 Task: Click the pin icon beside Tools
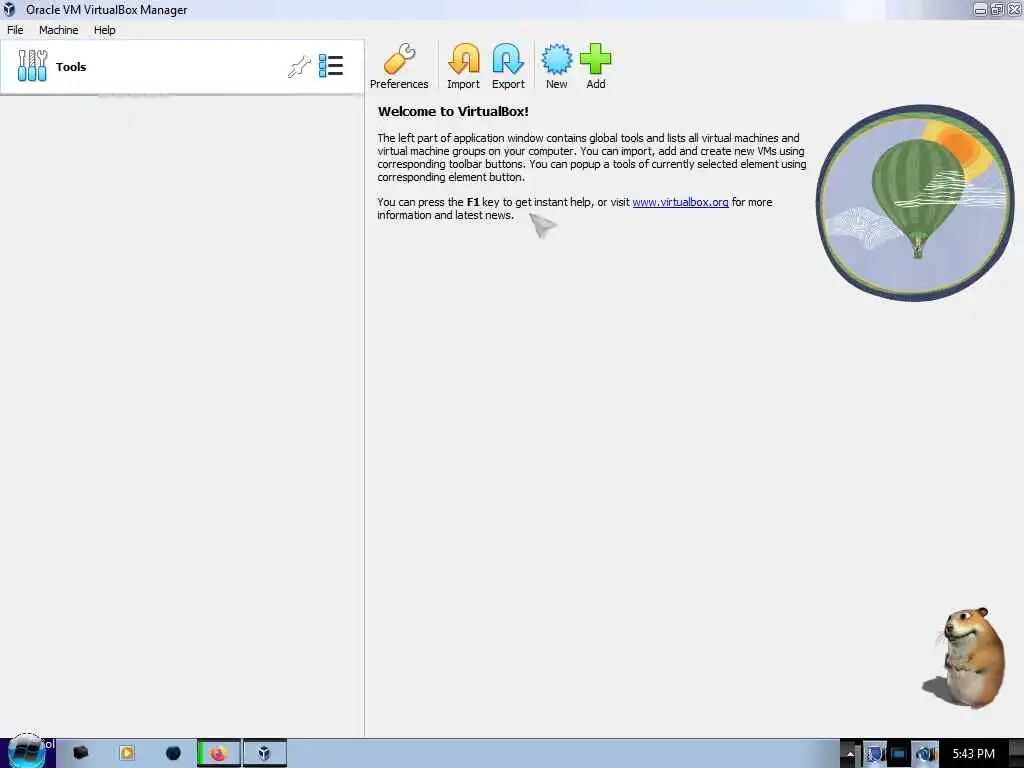pos(299,67)
